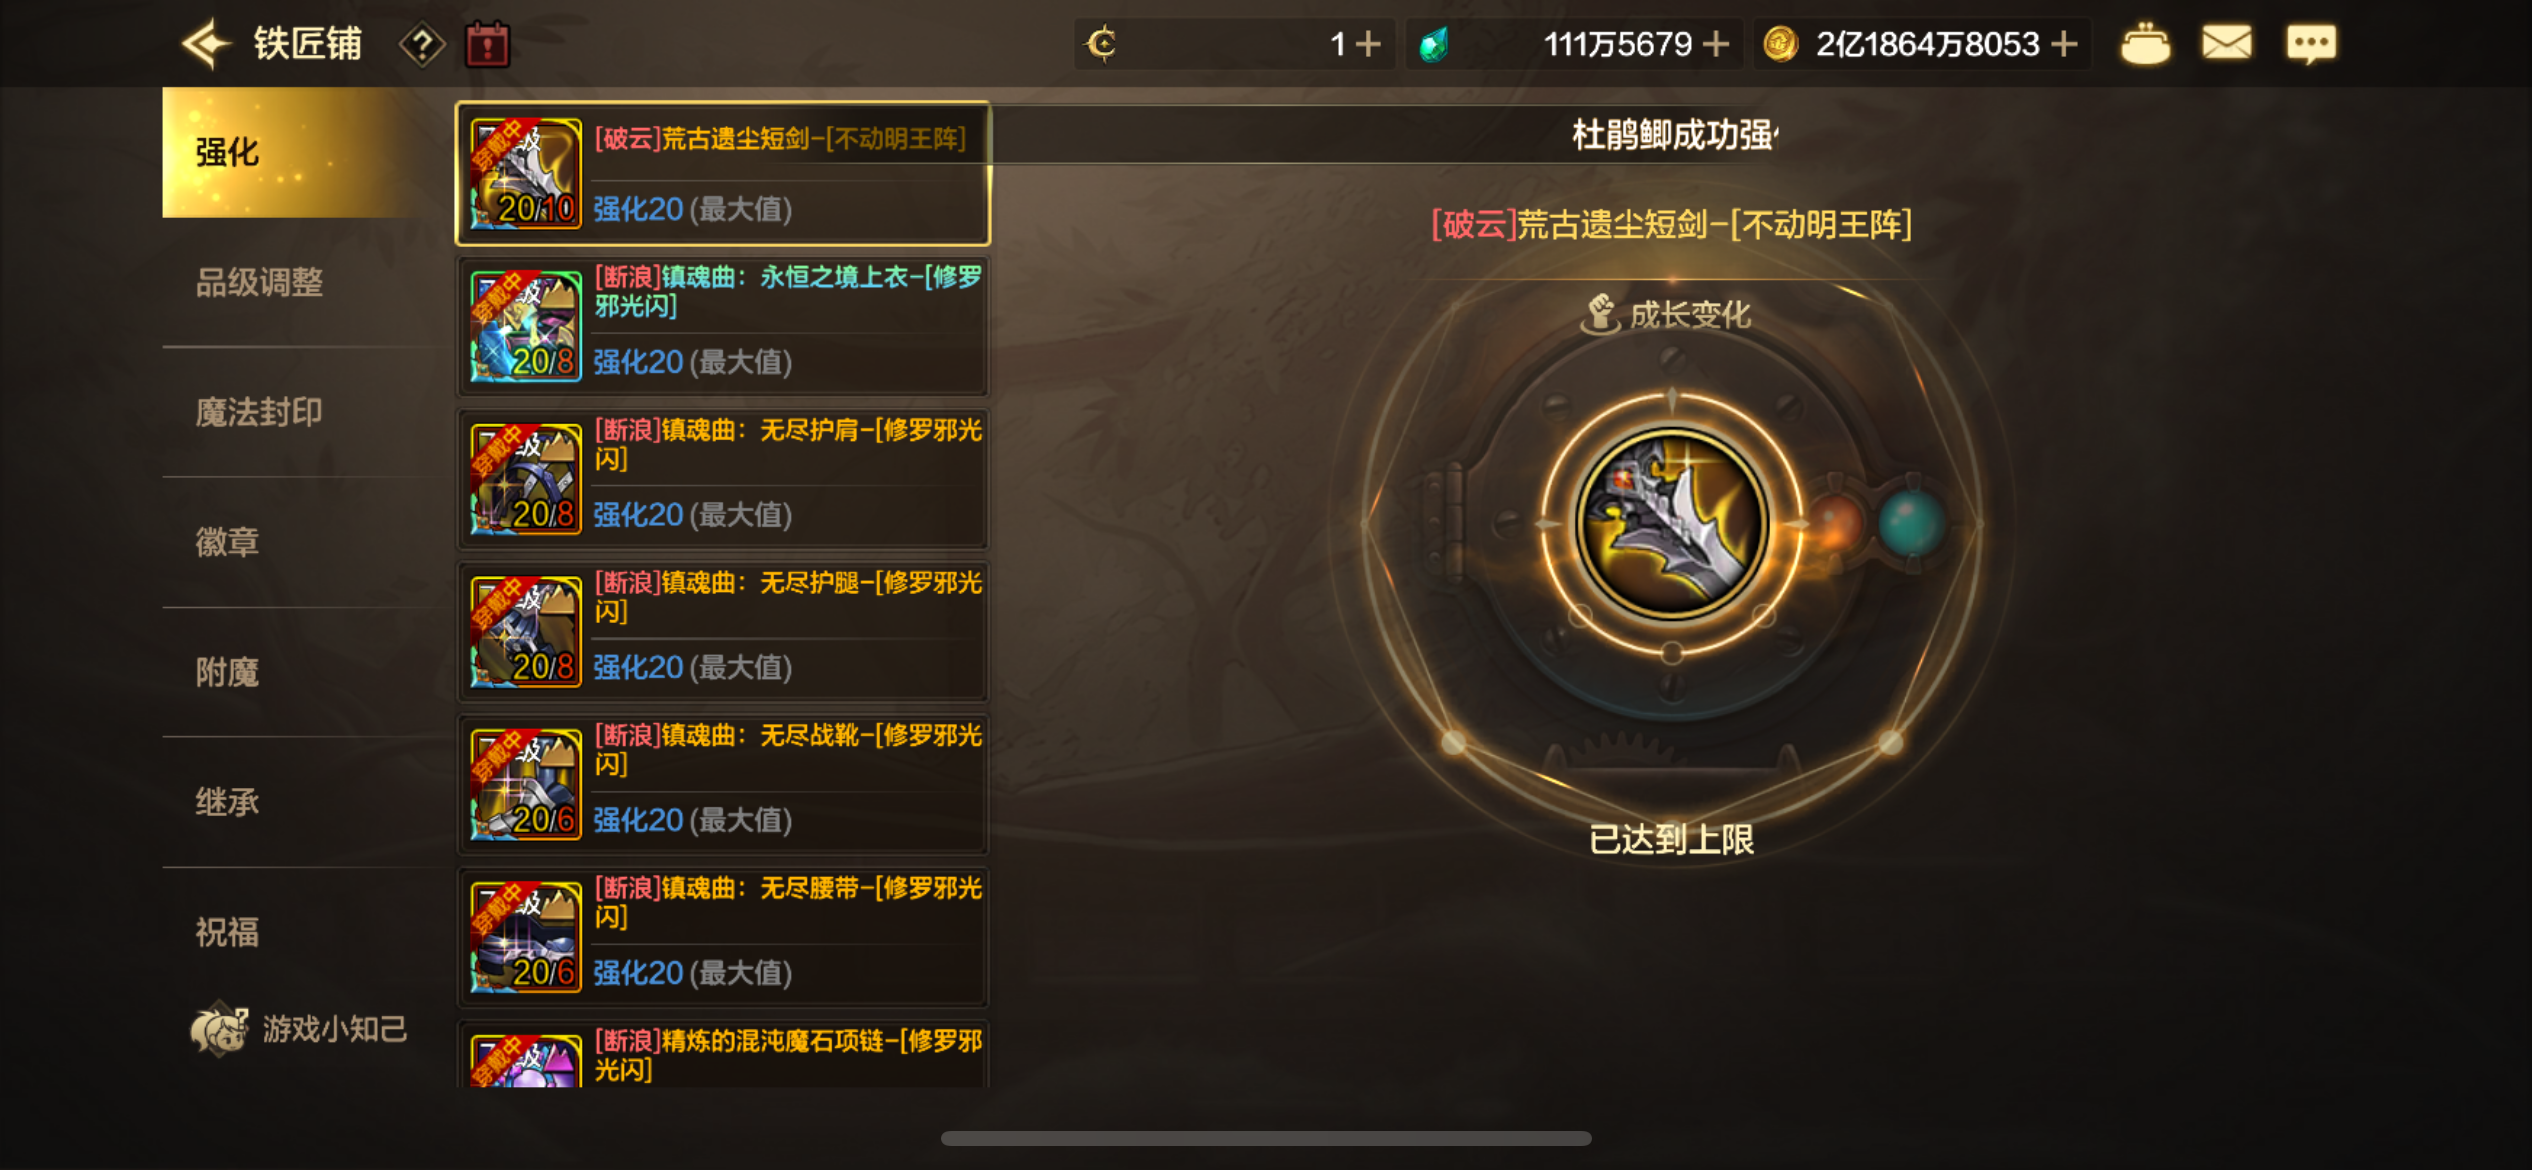Select the 永恒之境上衣 equipment entry

723,325
